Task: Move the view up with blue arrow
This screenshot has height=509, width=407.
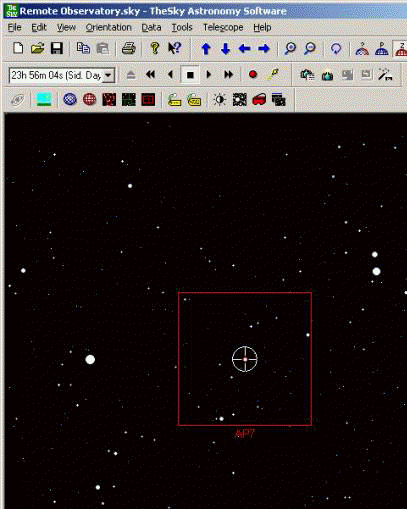Action: [206, 49]
